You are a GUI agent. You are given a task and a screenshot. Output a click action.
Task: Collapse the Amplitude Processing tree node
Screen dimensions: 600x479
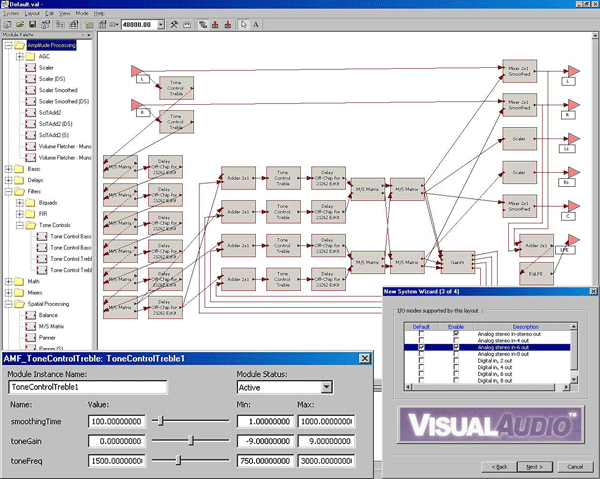8,46
